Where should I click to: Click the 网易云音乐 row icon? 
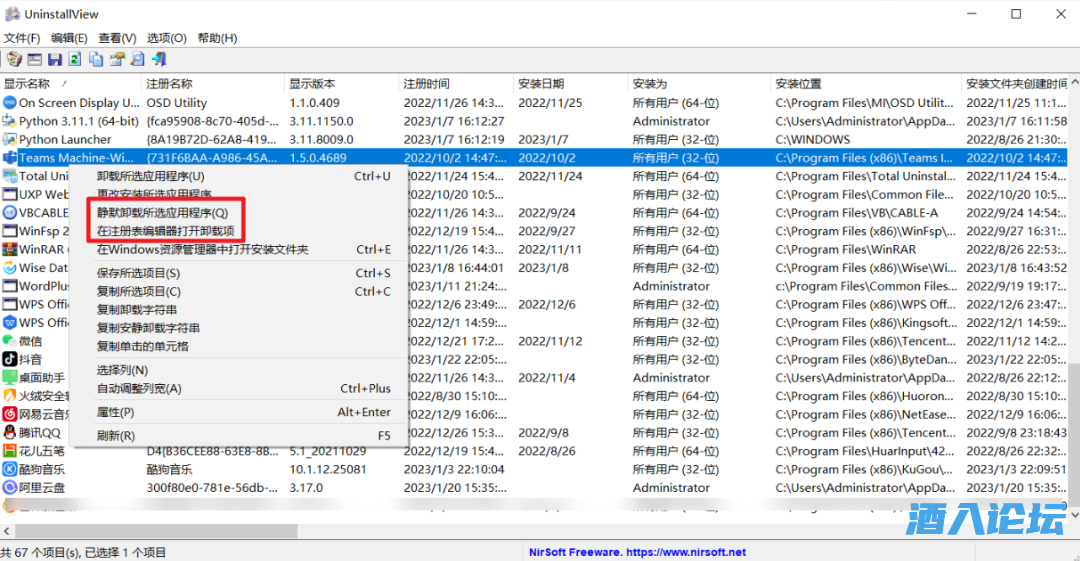(10, 414)
